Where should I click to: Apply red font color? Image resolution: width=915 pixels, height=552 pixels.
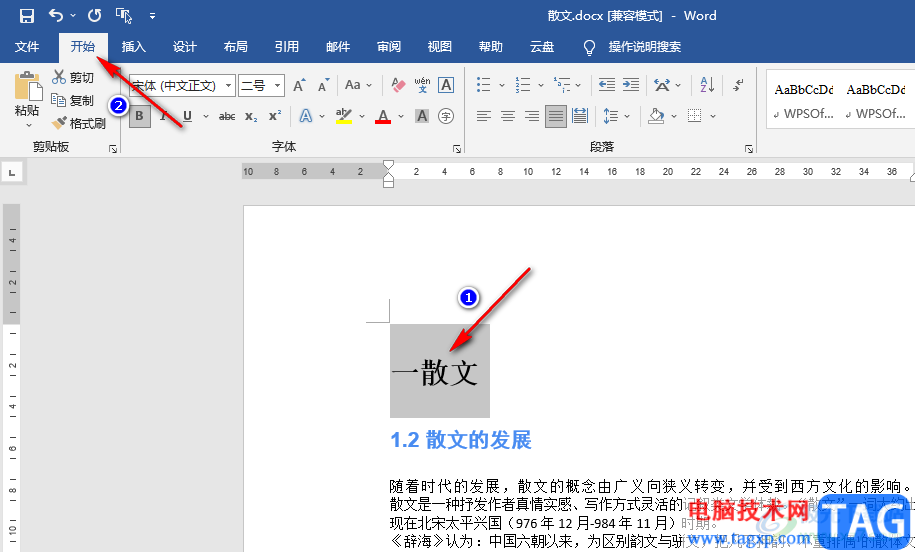[x=383, y=116]
